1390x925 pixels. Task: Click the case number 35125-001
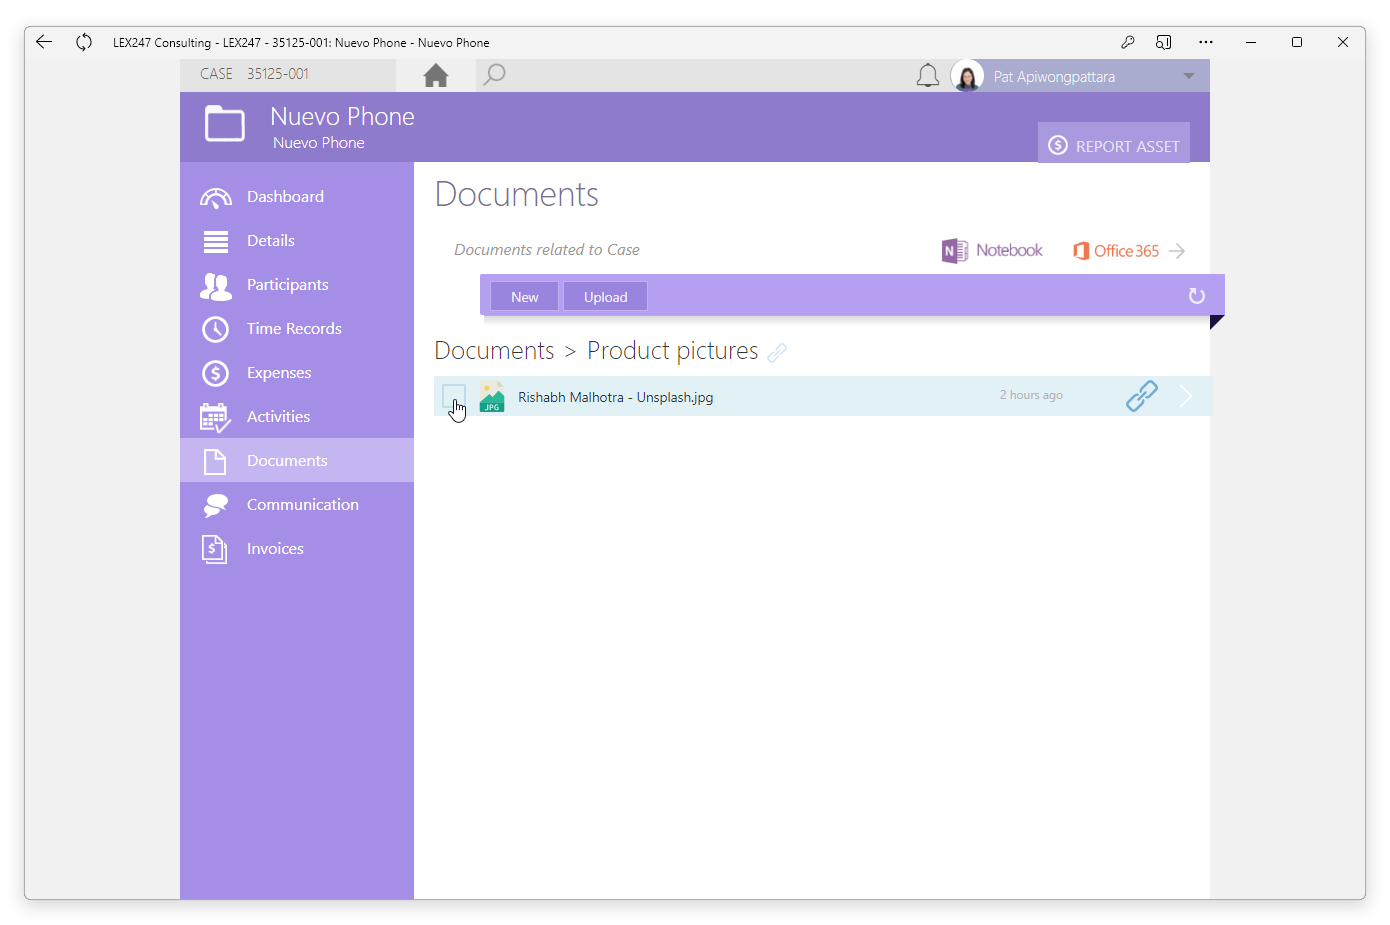tap(278, 74)
